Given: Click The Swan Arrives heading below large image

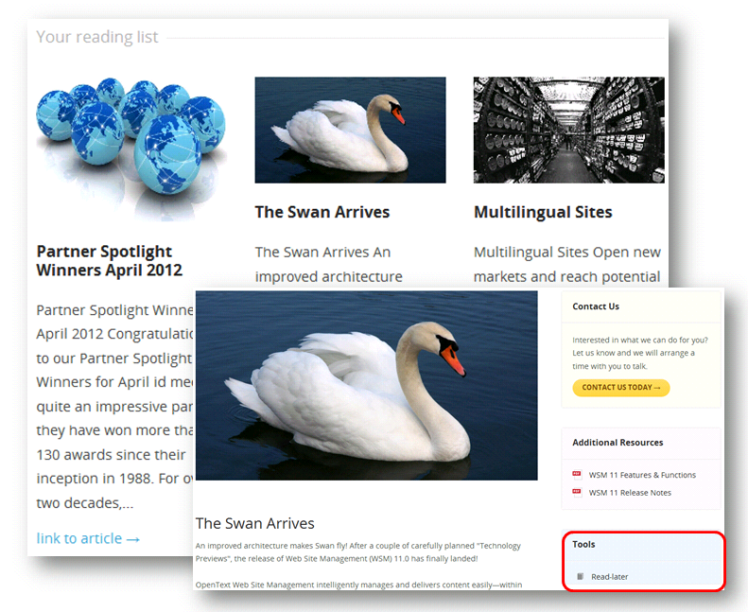Looking at the screenshot, I should coord(255,523).
